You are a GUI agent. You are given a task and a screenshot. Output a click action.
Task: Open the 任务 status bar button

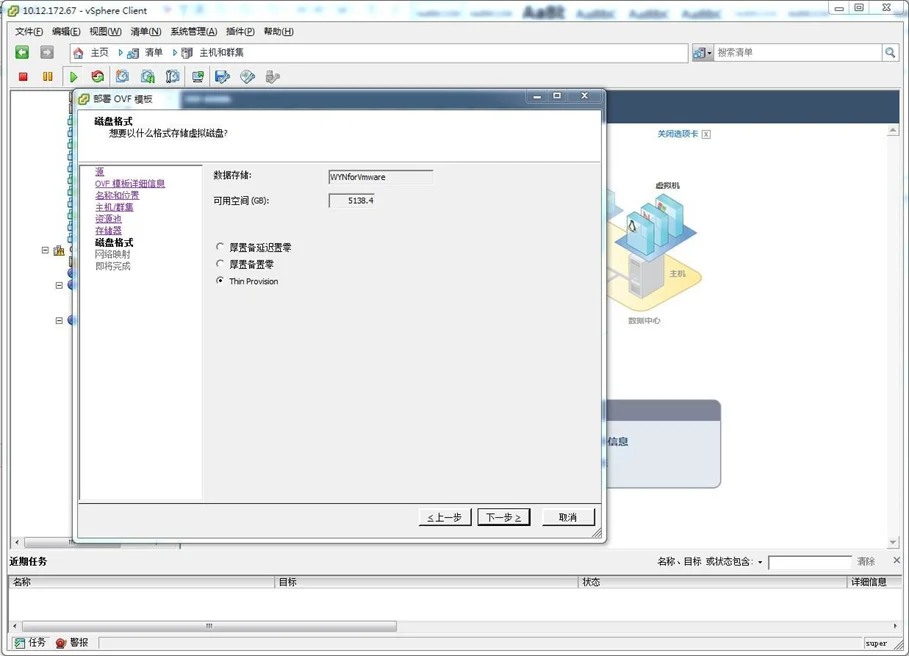[x=30, y=643]
